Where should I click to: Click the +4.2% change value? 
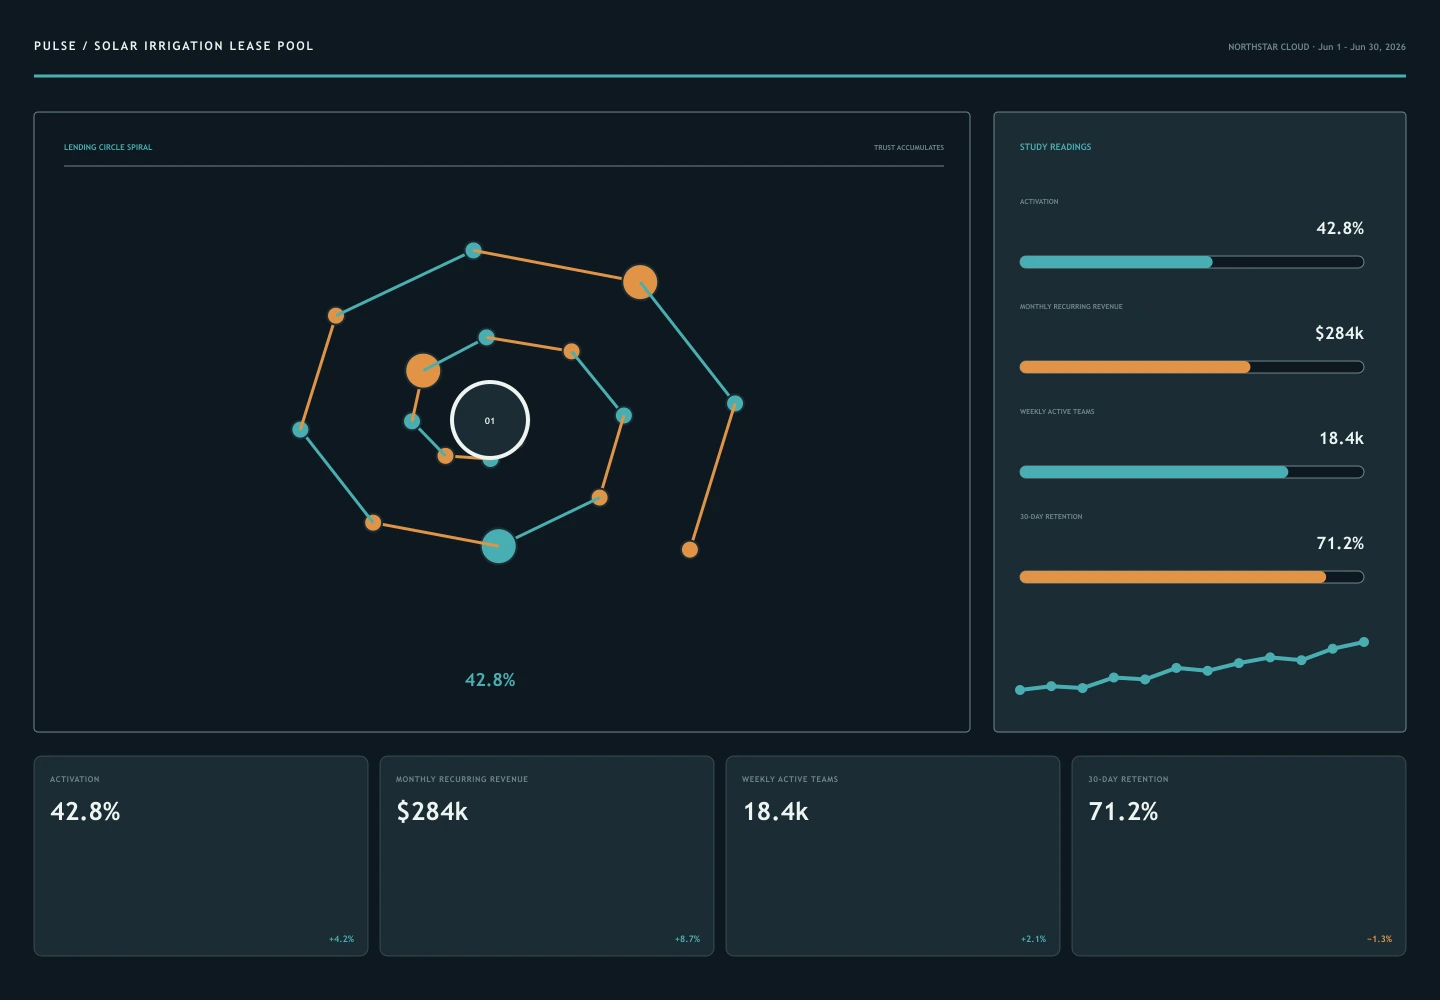point(341,939)
